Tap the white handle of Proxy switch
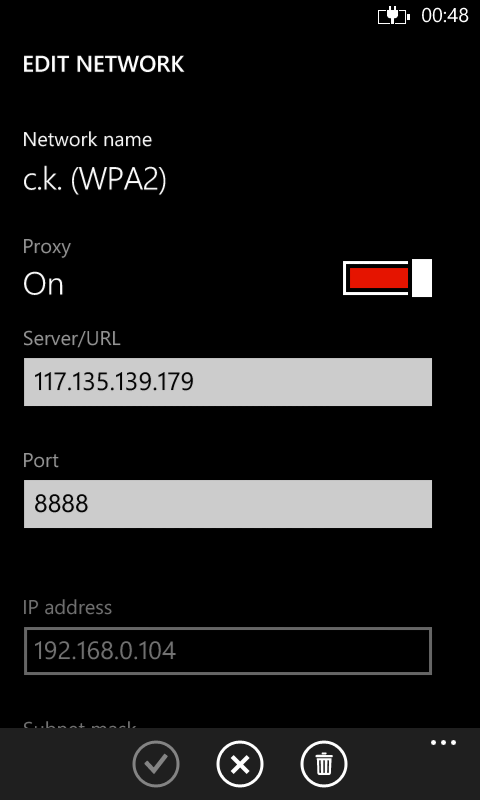Screen dimensions: 480x800 click(x=422, y=278)
